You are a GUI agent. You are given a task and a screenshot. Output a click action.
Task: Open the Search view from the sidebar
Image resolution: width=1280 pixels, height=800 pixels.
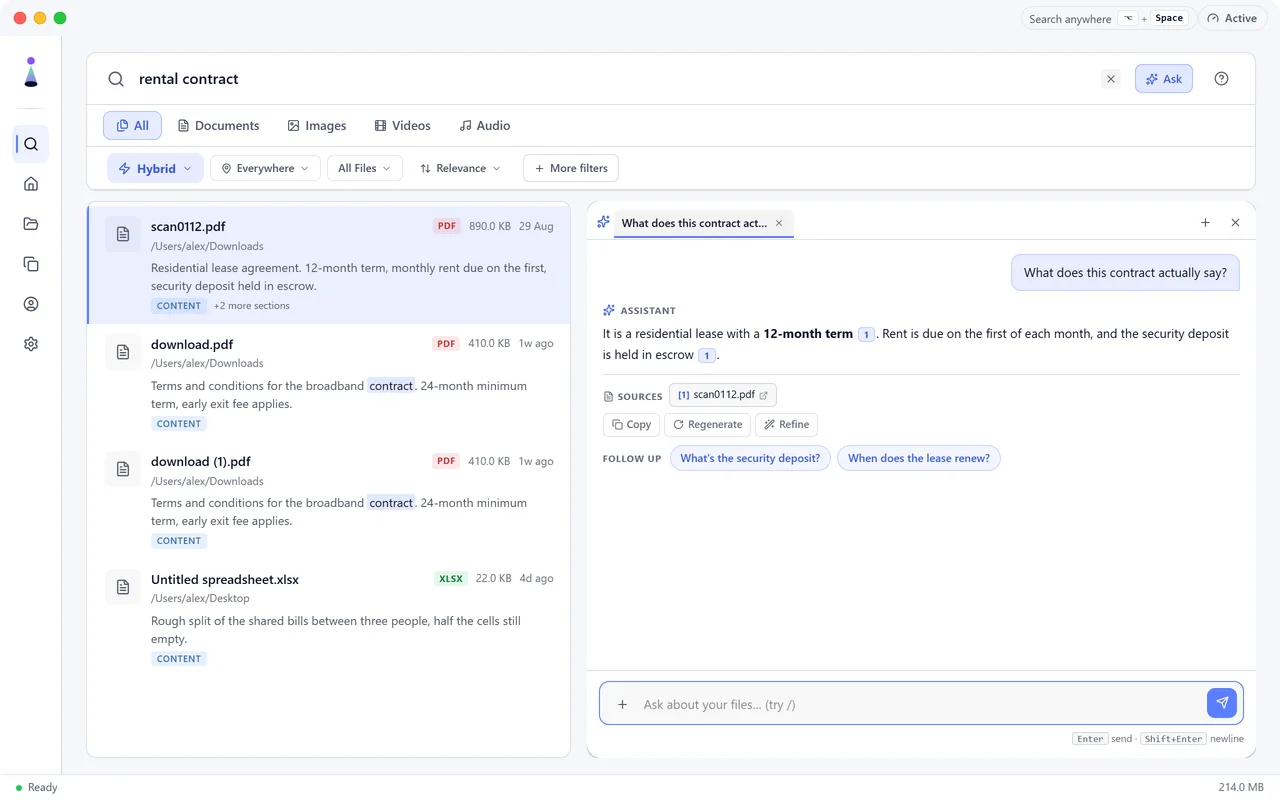click(31, 144)
